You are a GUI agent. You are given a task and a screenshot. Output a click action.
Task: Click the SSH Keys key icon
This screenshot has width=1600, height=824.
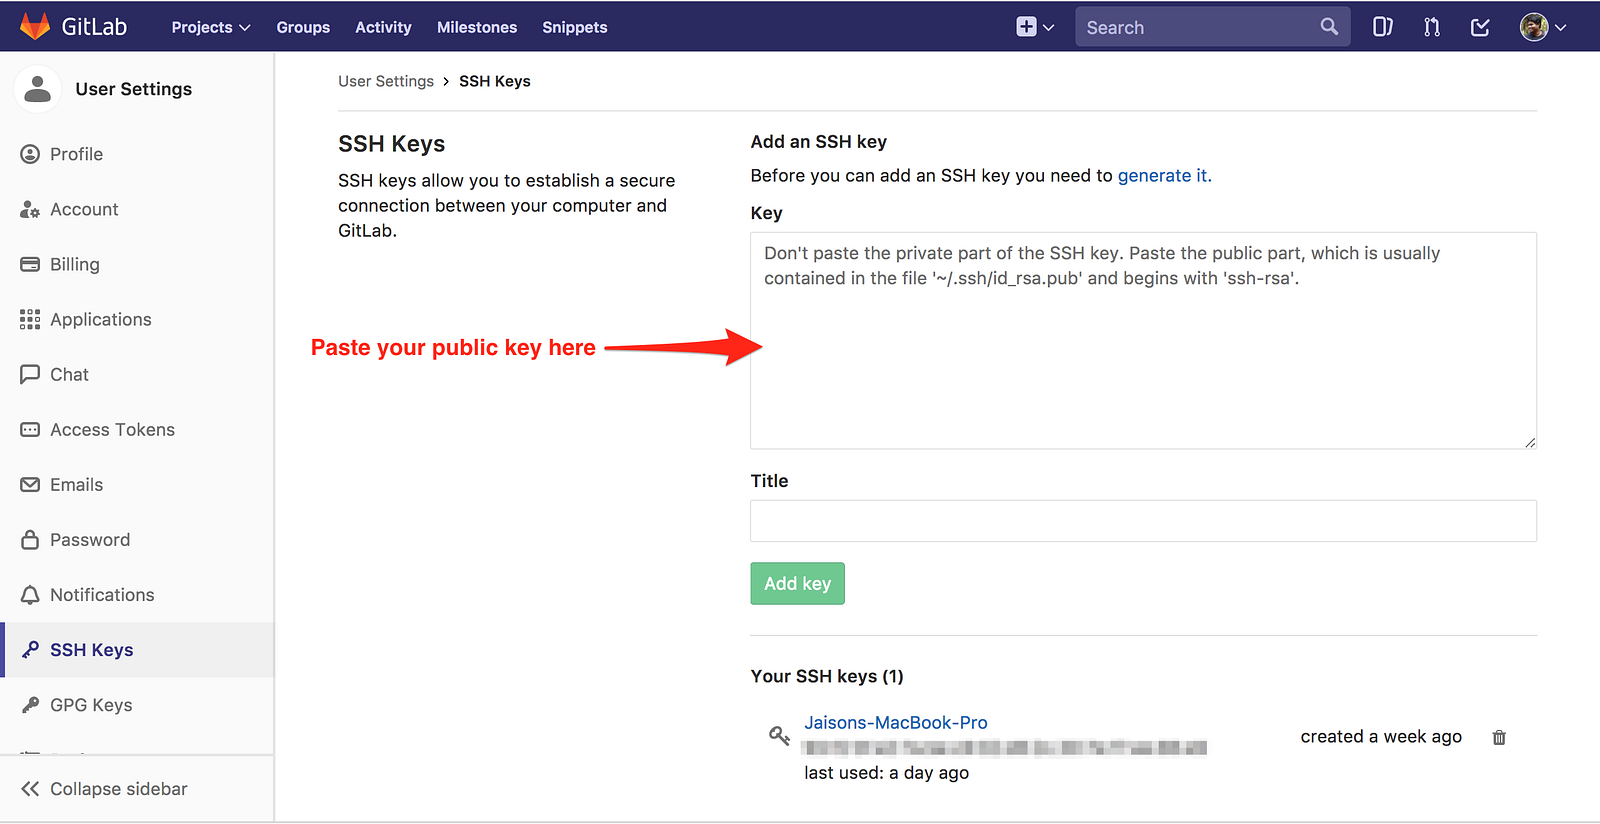point(31,649)
